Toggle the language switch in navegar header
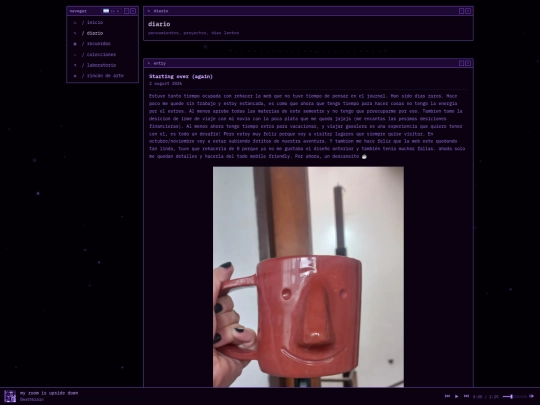Screen dimensions: 540x405 112,11
